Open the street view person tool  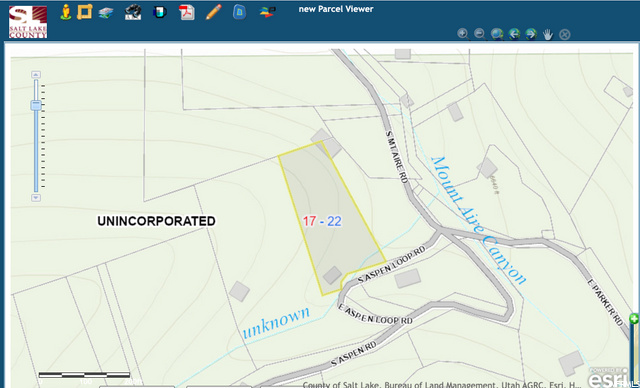(x=65, y=12)
